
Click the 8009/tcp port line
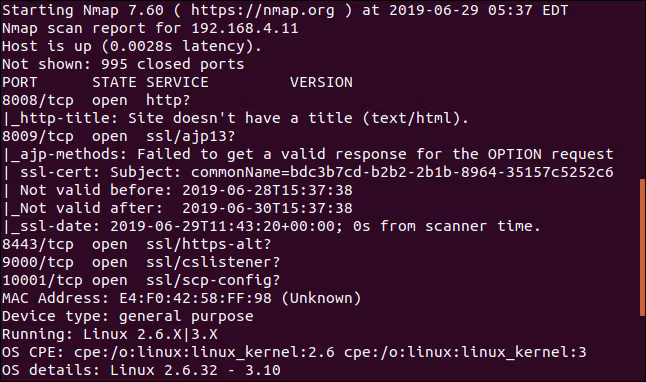119,136
